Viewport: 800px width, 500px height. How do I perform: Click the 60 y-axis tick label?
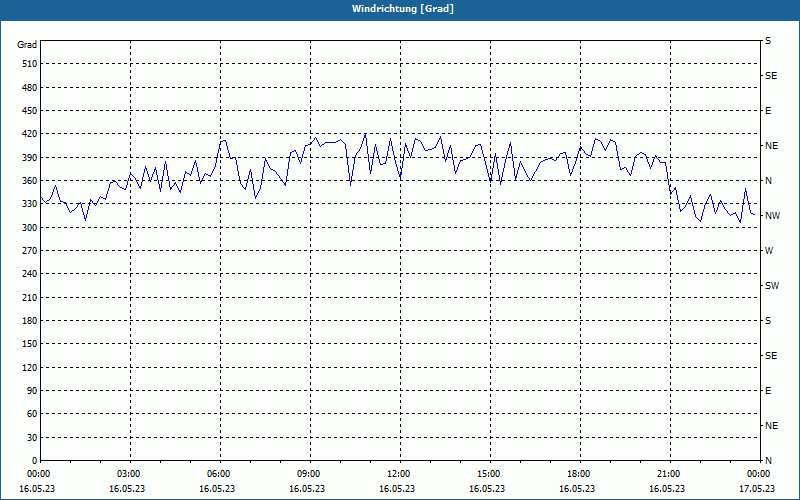[32, 414]
